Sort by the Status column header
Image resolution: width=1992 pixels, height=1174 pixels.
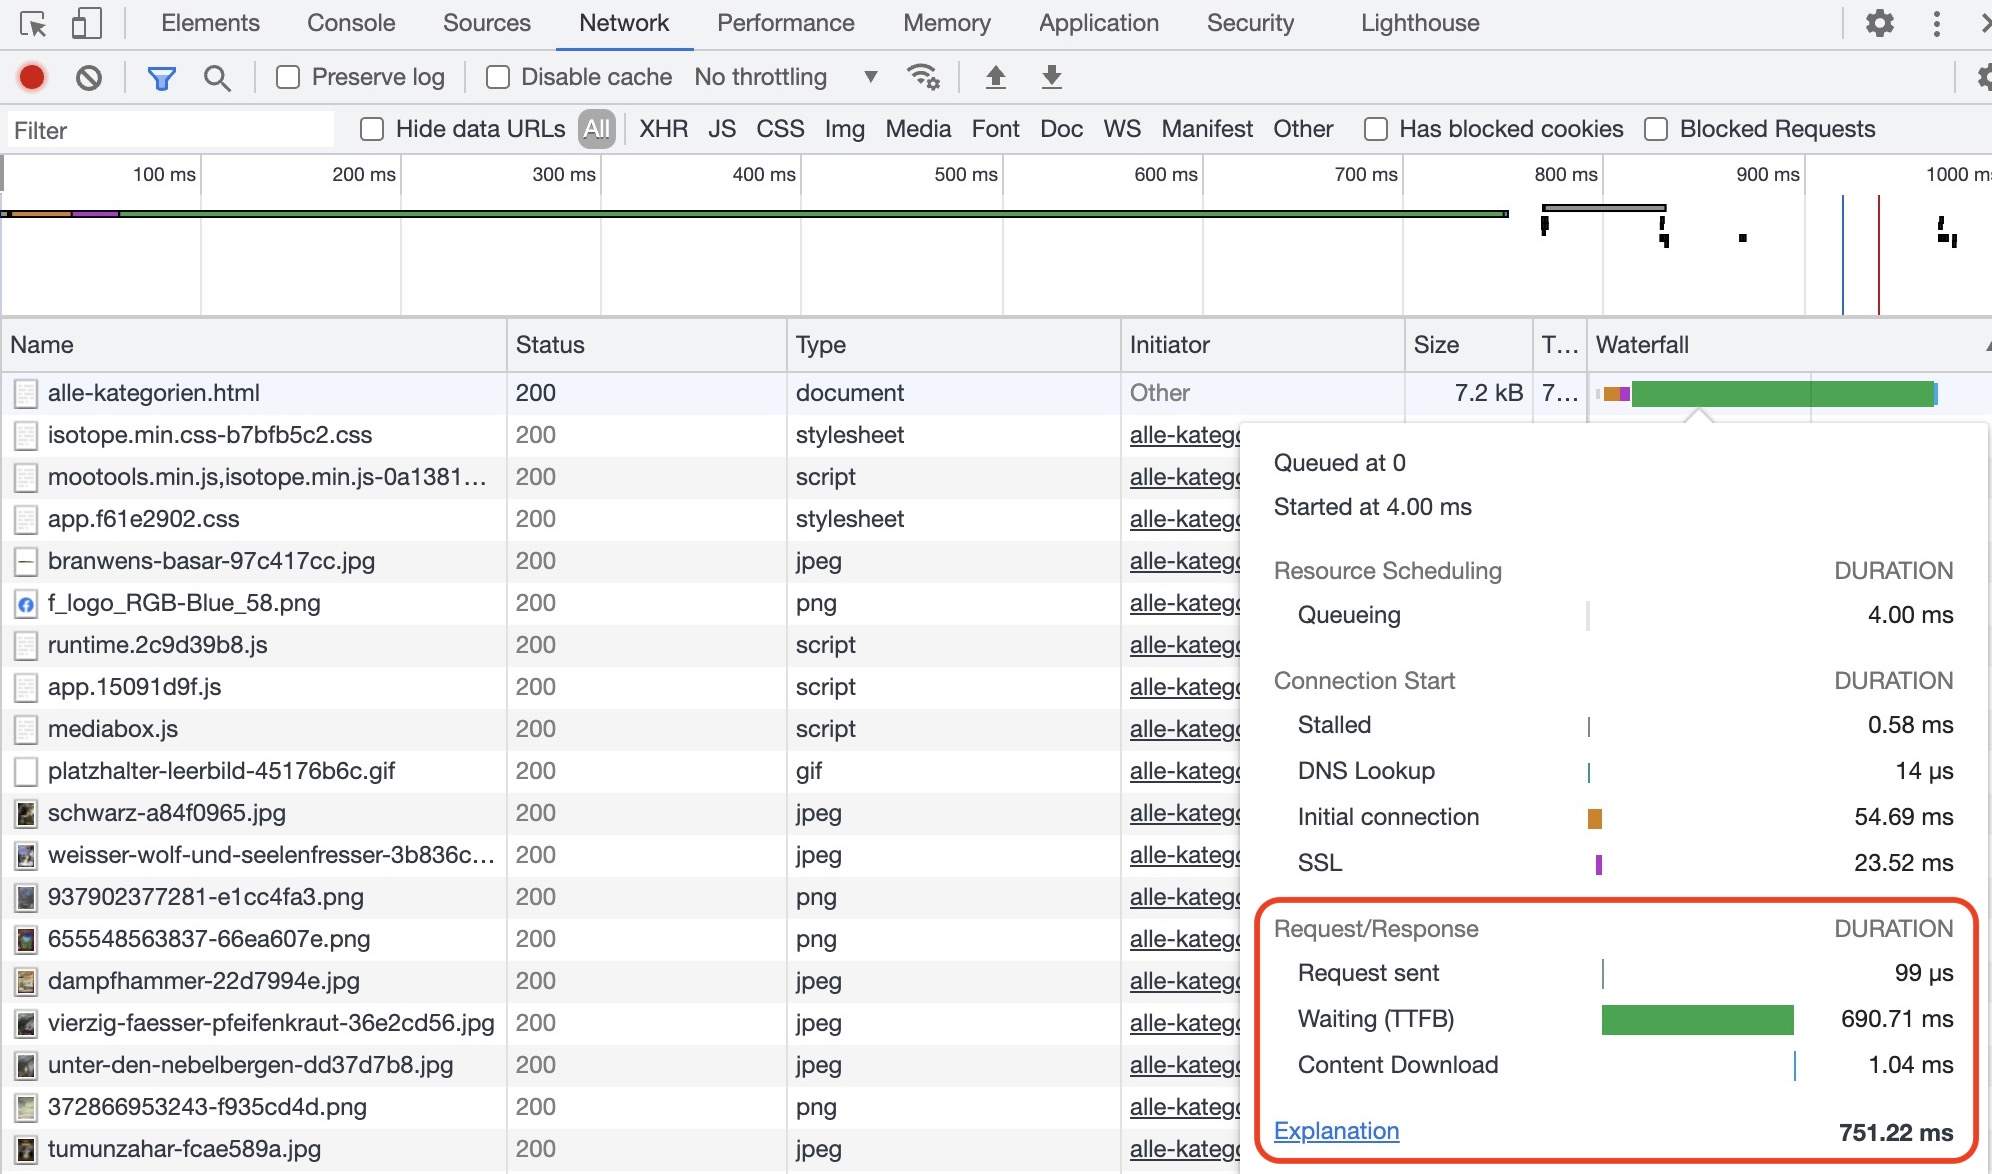[646, 345]
